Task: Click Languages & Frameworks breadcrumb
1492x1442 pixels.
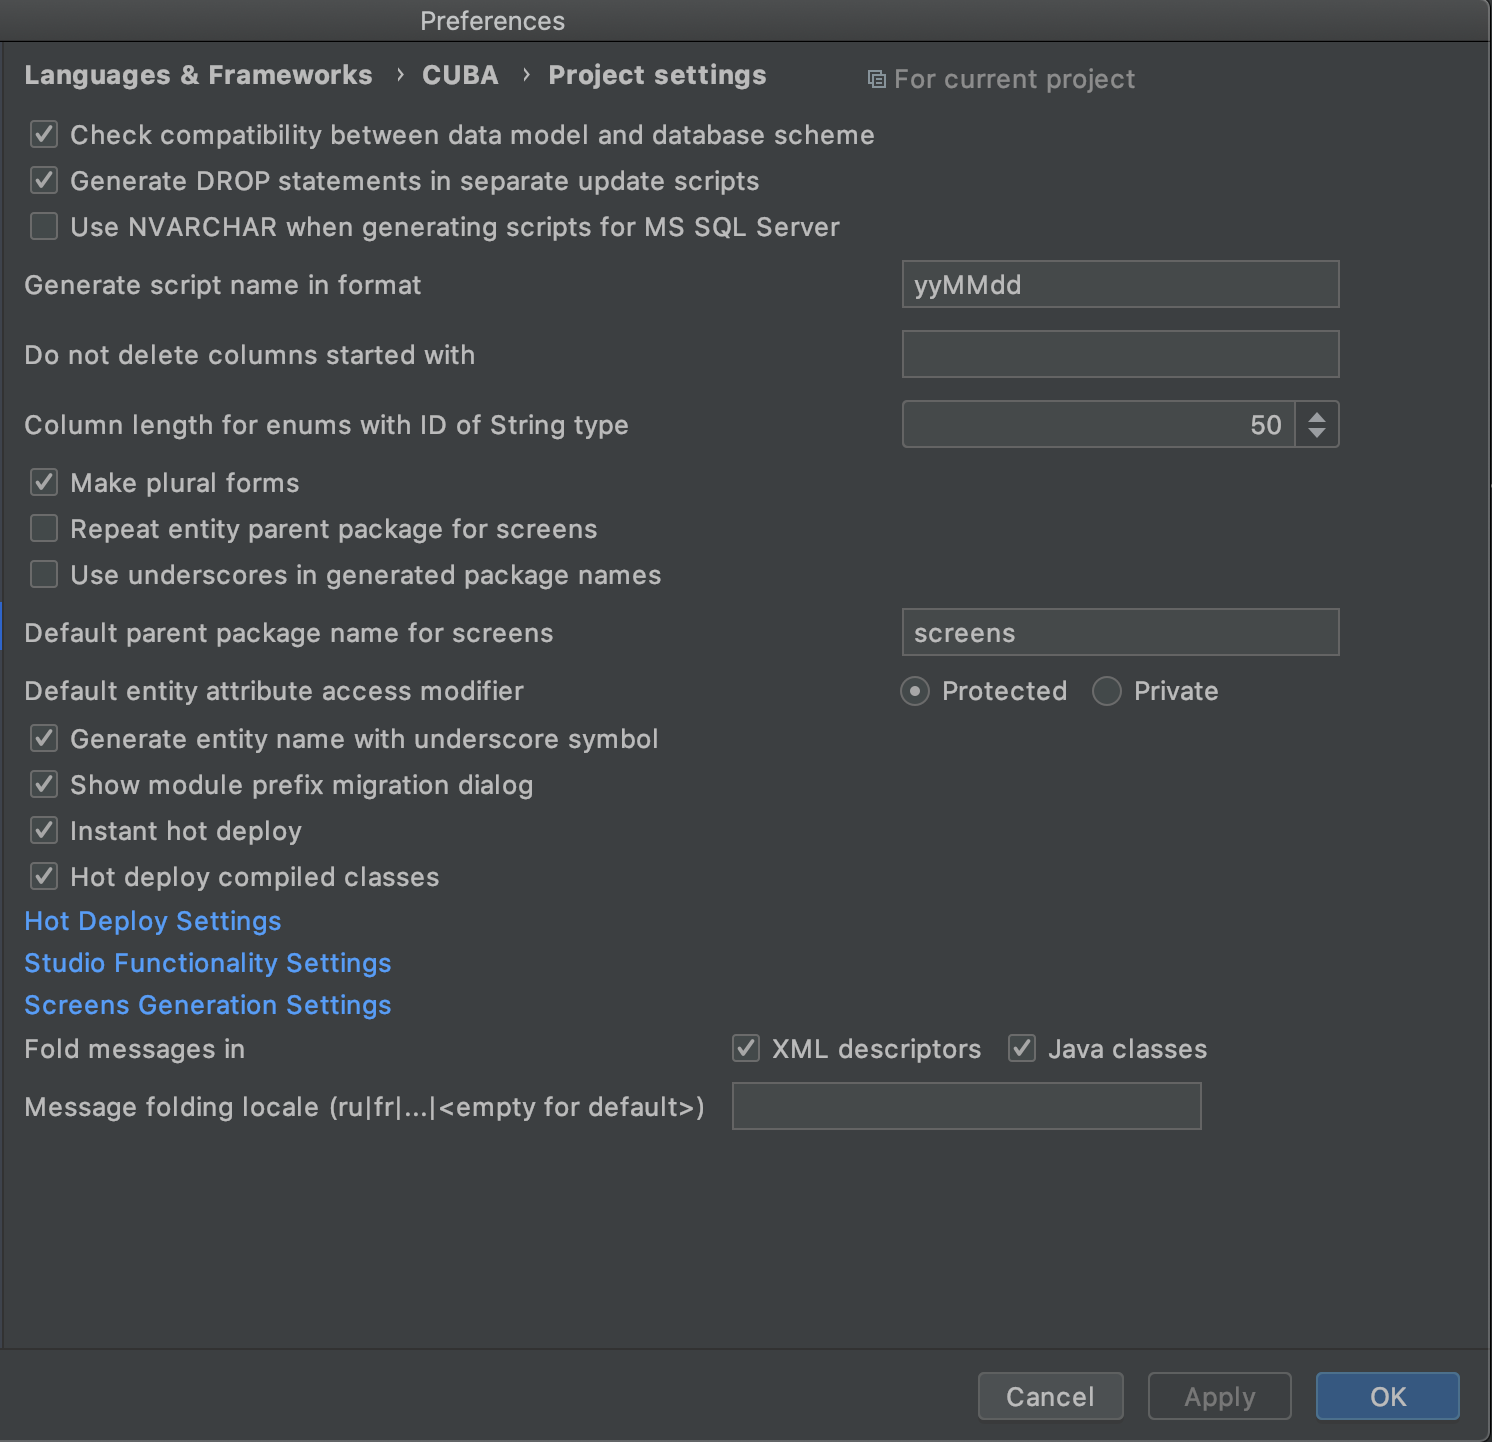Action: 198,75
